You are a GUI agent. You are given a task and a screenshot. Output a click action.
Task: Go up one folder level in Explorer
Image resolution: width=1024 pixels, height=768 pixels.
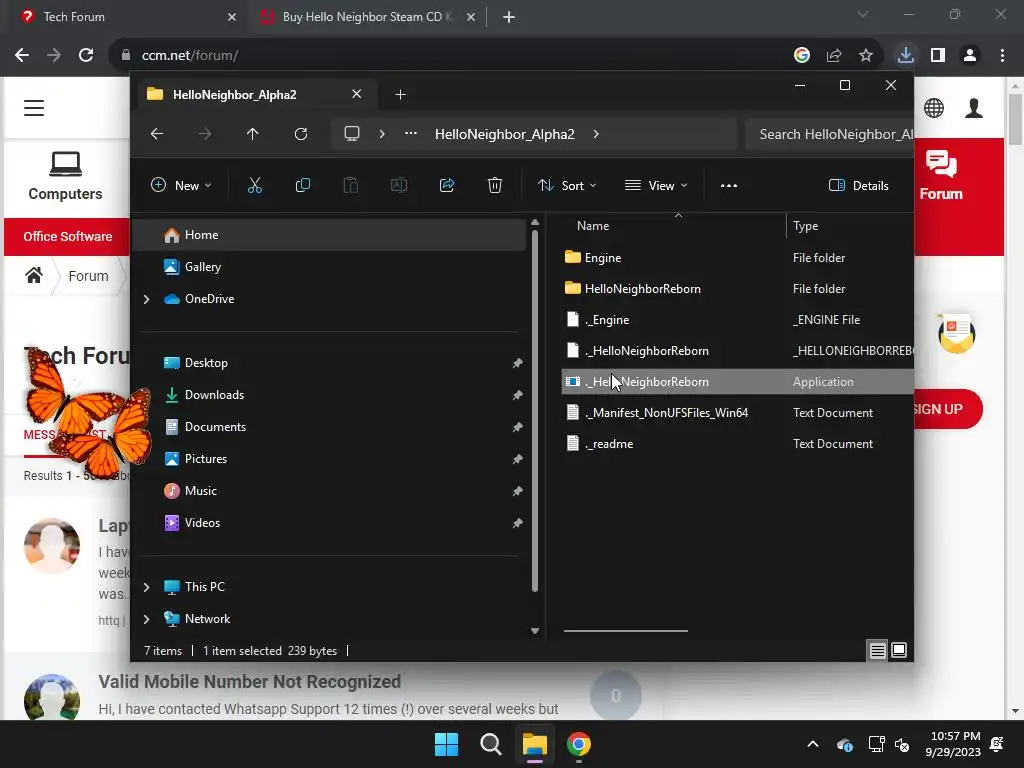[253, 134]
